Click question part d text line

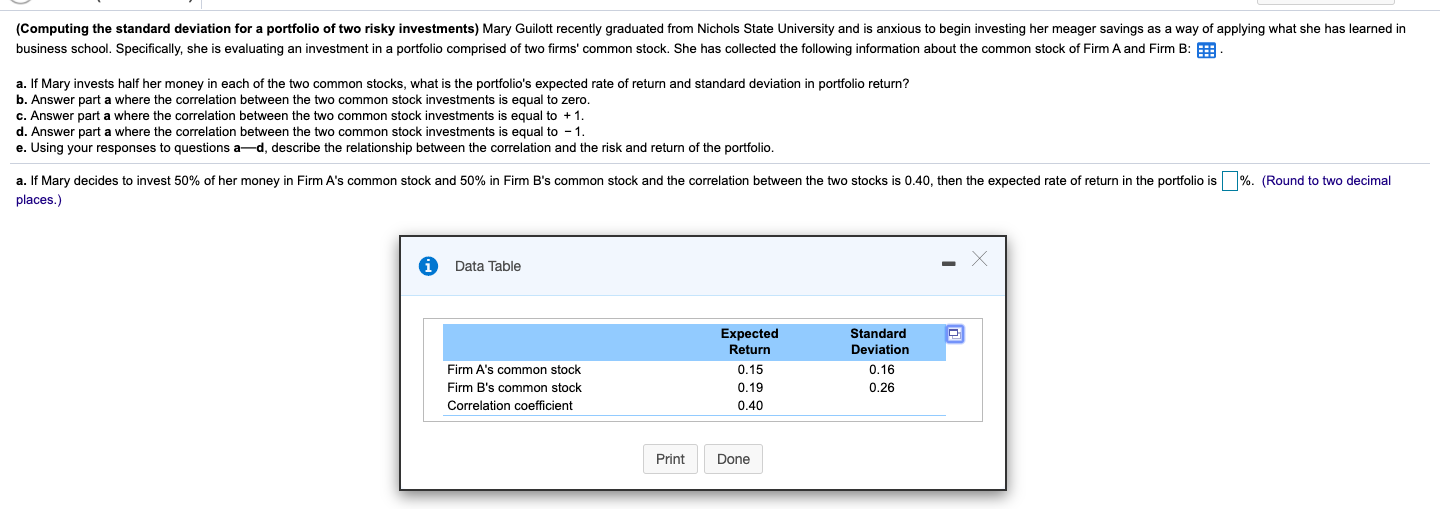(301, 132)
